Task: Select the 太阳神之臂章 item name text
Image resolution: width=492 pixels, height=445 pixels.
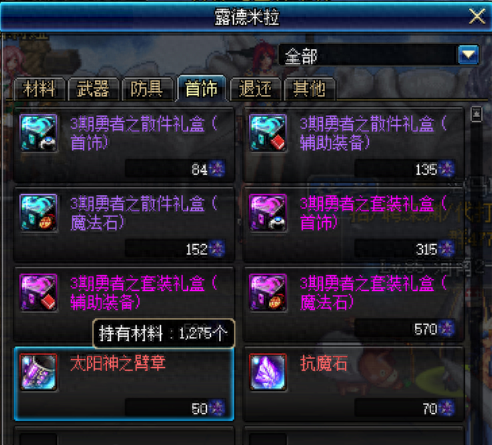Action: [x=118, y=363]
